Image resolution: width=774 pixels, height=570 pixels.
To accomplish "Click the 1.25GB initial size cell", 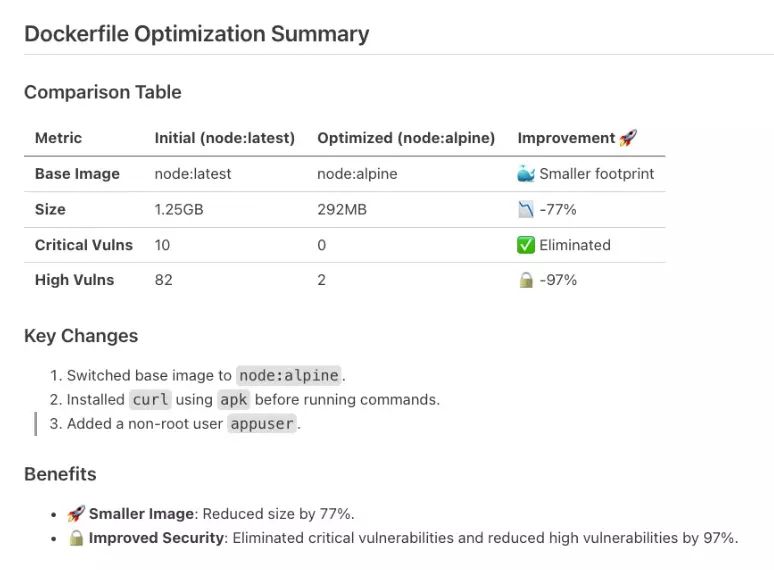I will (x=179, y=209).
